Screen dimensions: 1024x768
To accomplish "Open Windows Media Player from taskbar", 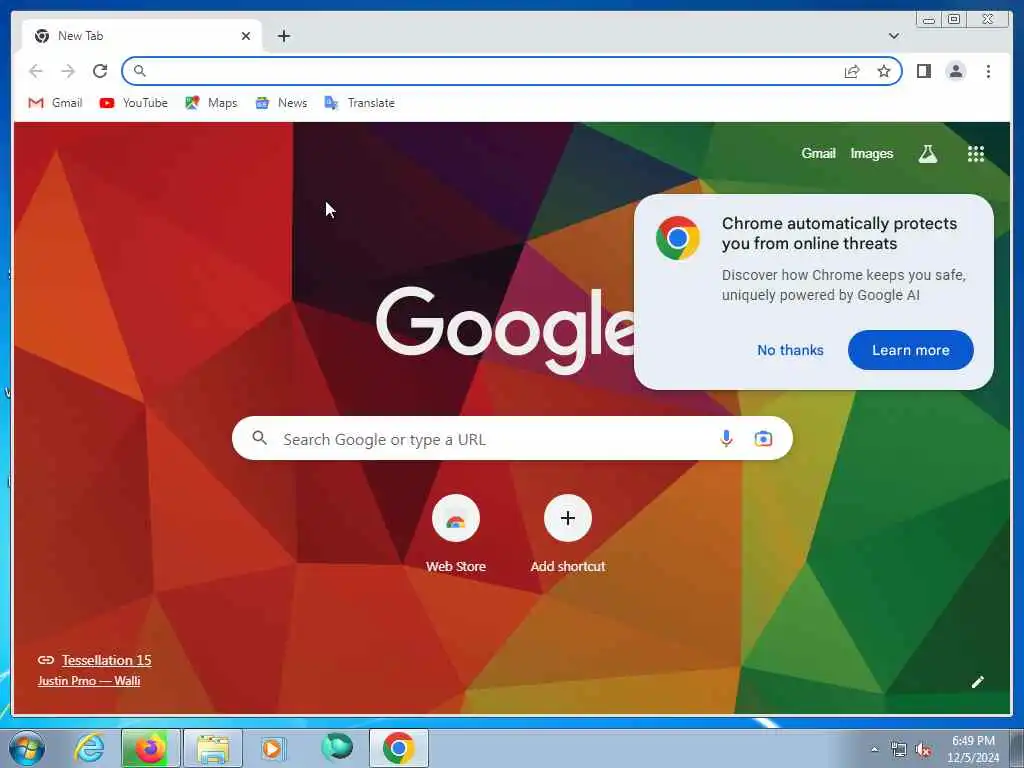I will click(274, 748).
